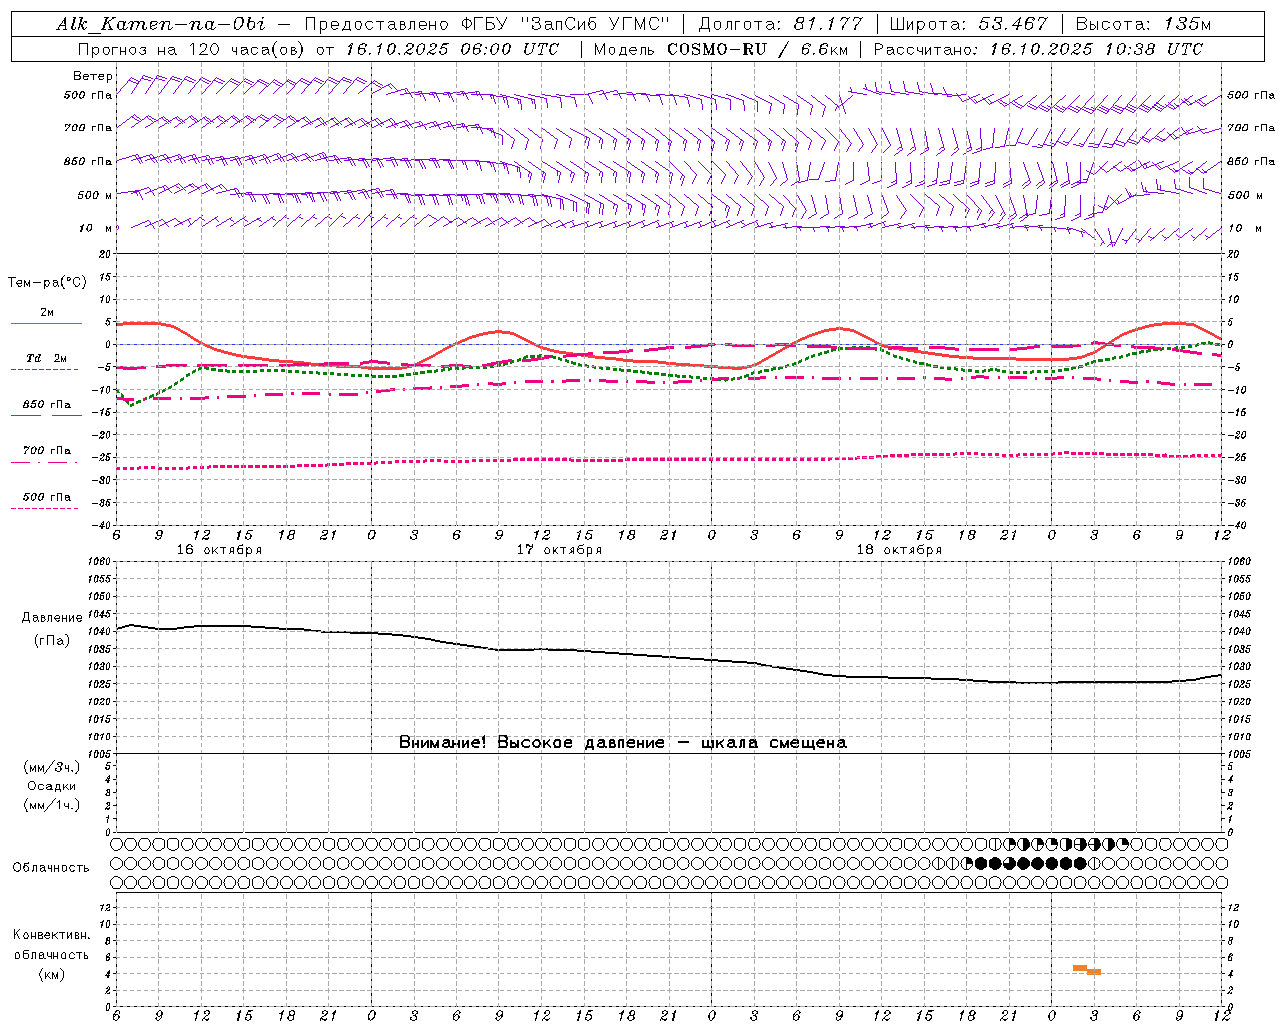
Task: Click the station name Alk_Kamen-na-Obi
Action: (x=161, y=24)
